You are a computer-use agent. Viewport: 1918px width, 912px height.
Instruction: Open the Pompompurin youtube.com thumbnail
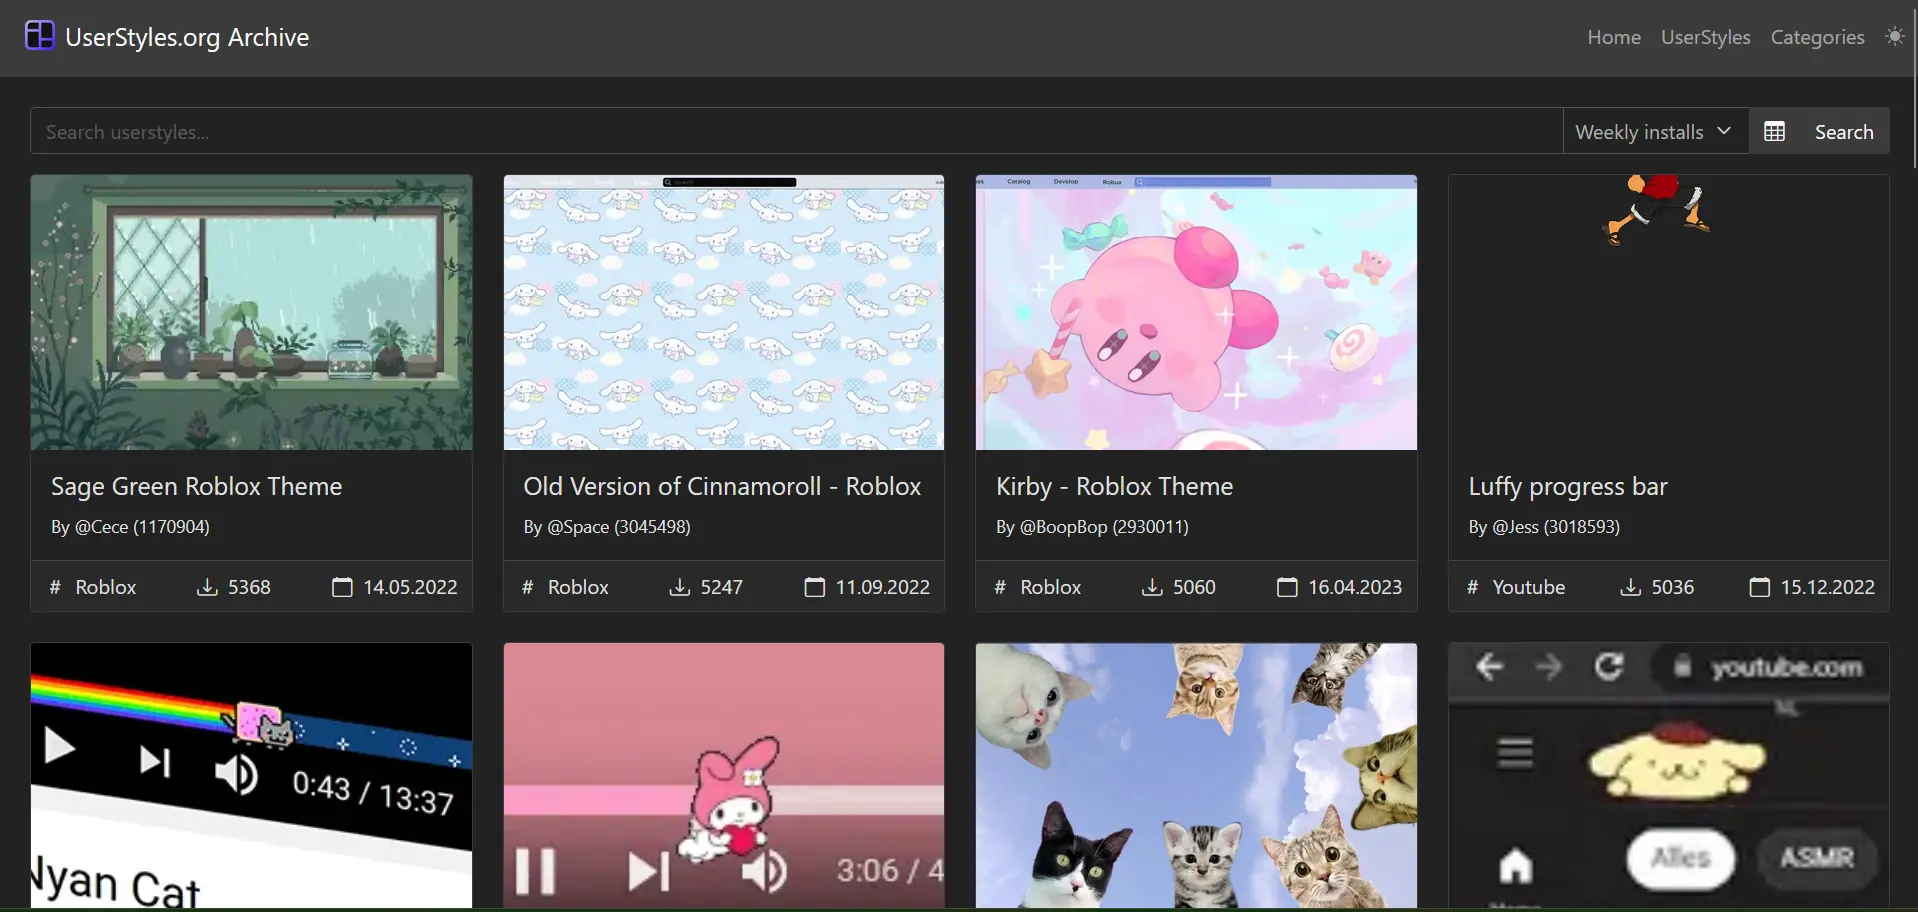[x=1668, y=776]
